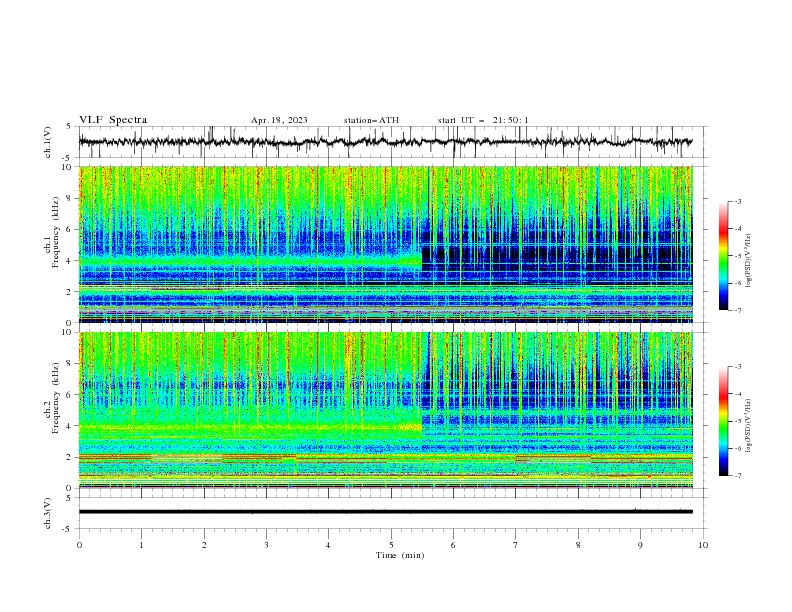Click the ch.2 colorbar "log(PSD)(V²/Hz)" label
This screenshot has width=792, height=612.
(749, 426)
